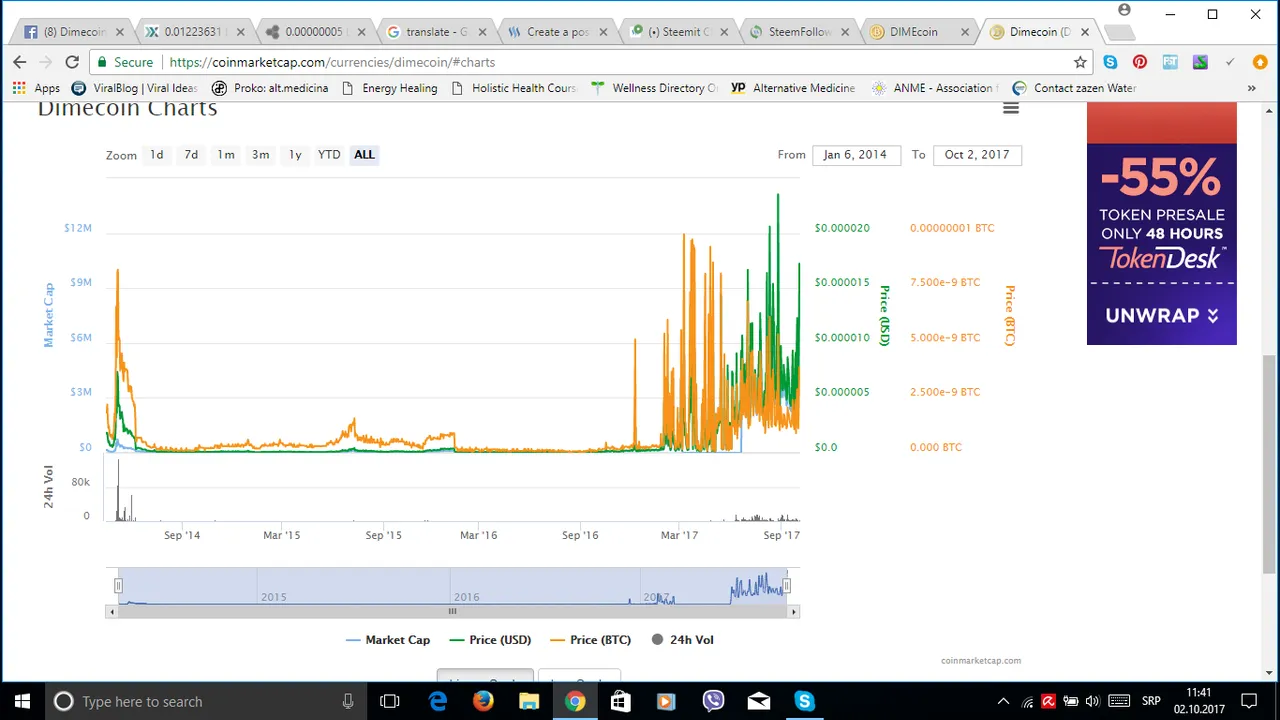This screenshot has height=720, width=1280.
Task: Switch to the Facebook Dimecoin tab
Action: pyautogui.click(x=72, y=32)
